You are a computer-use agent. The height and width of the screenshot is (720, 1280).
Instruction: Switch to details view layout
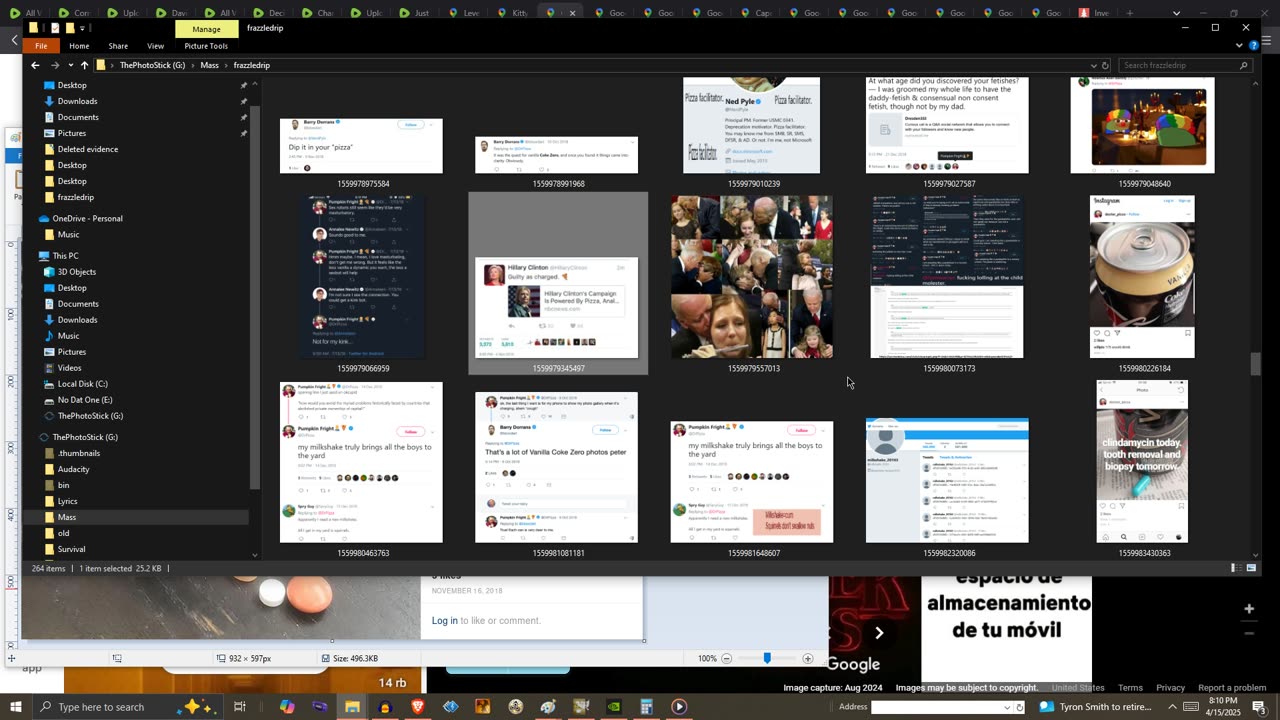1234,568
